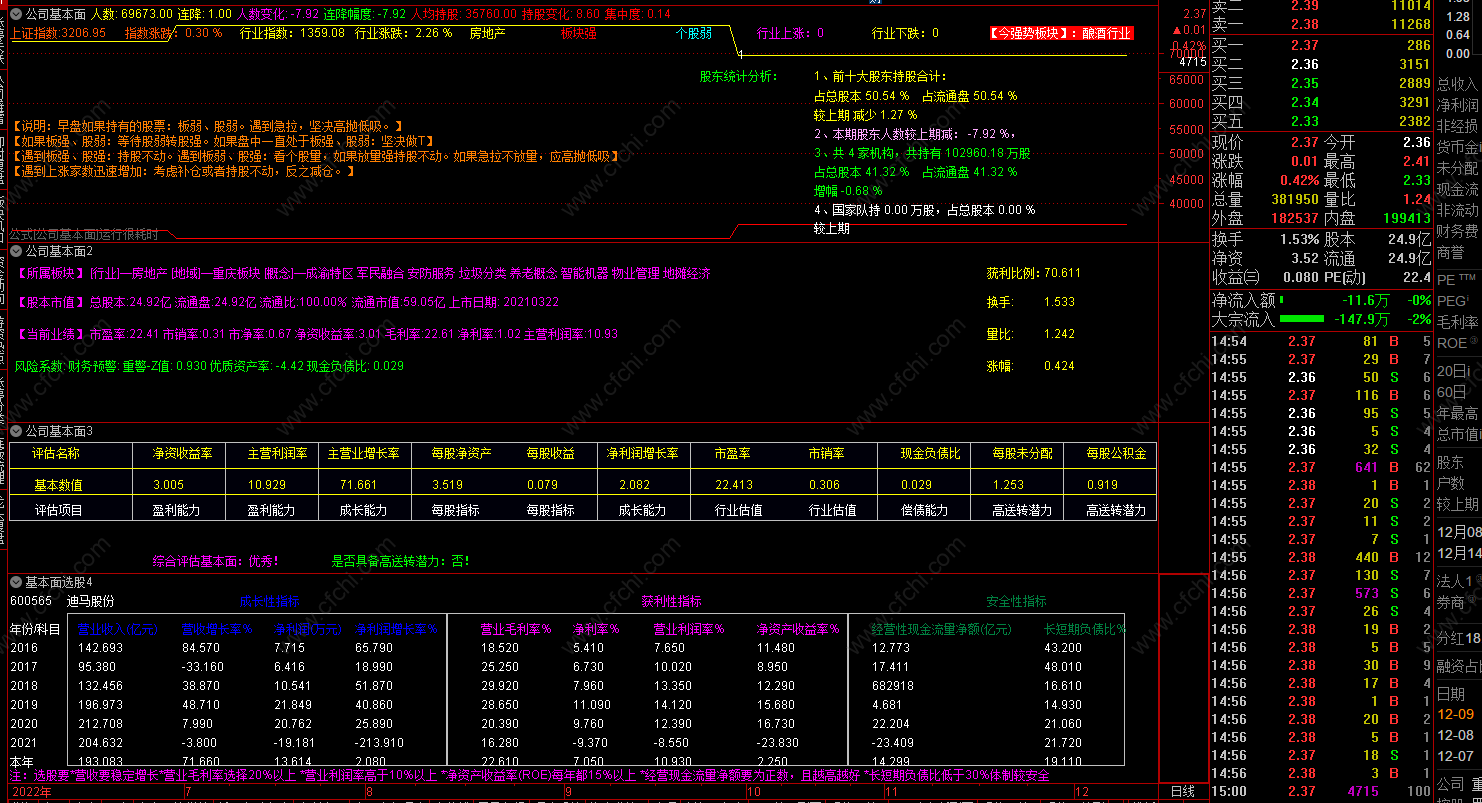The width and height of the screenshot is (1482, 803).
Task: Click the 12-09 date in right sidebar
Action: pyautogui.click(x=1455, y=715)
